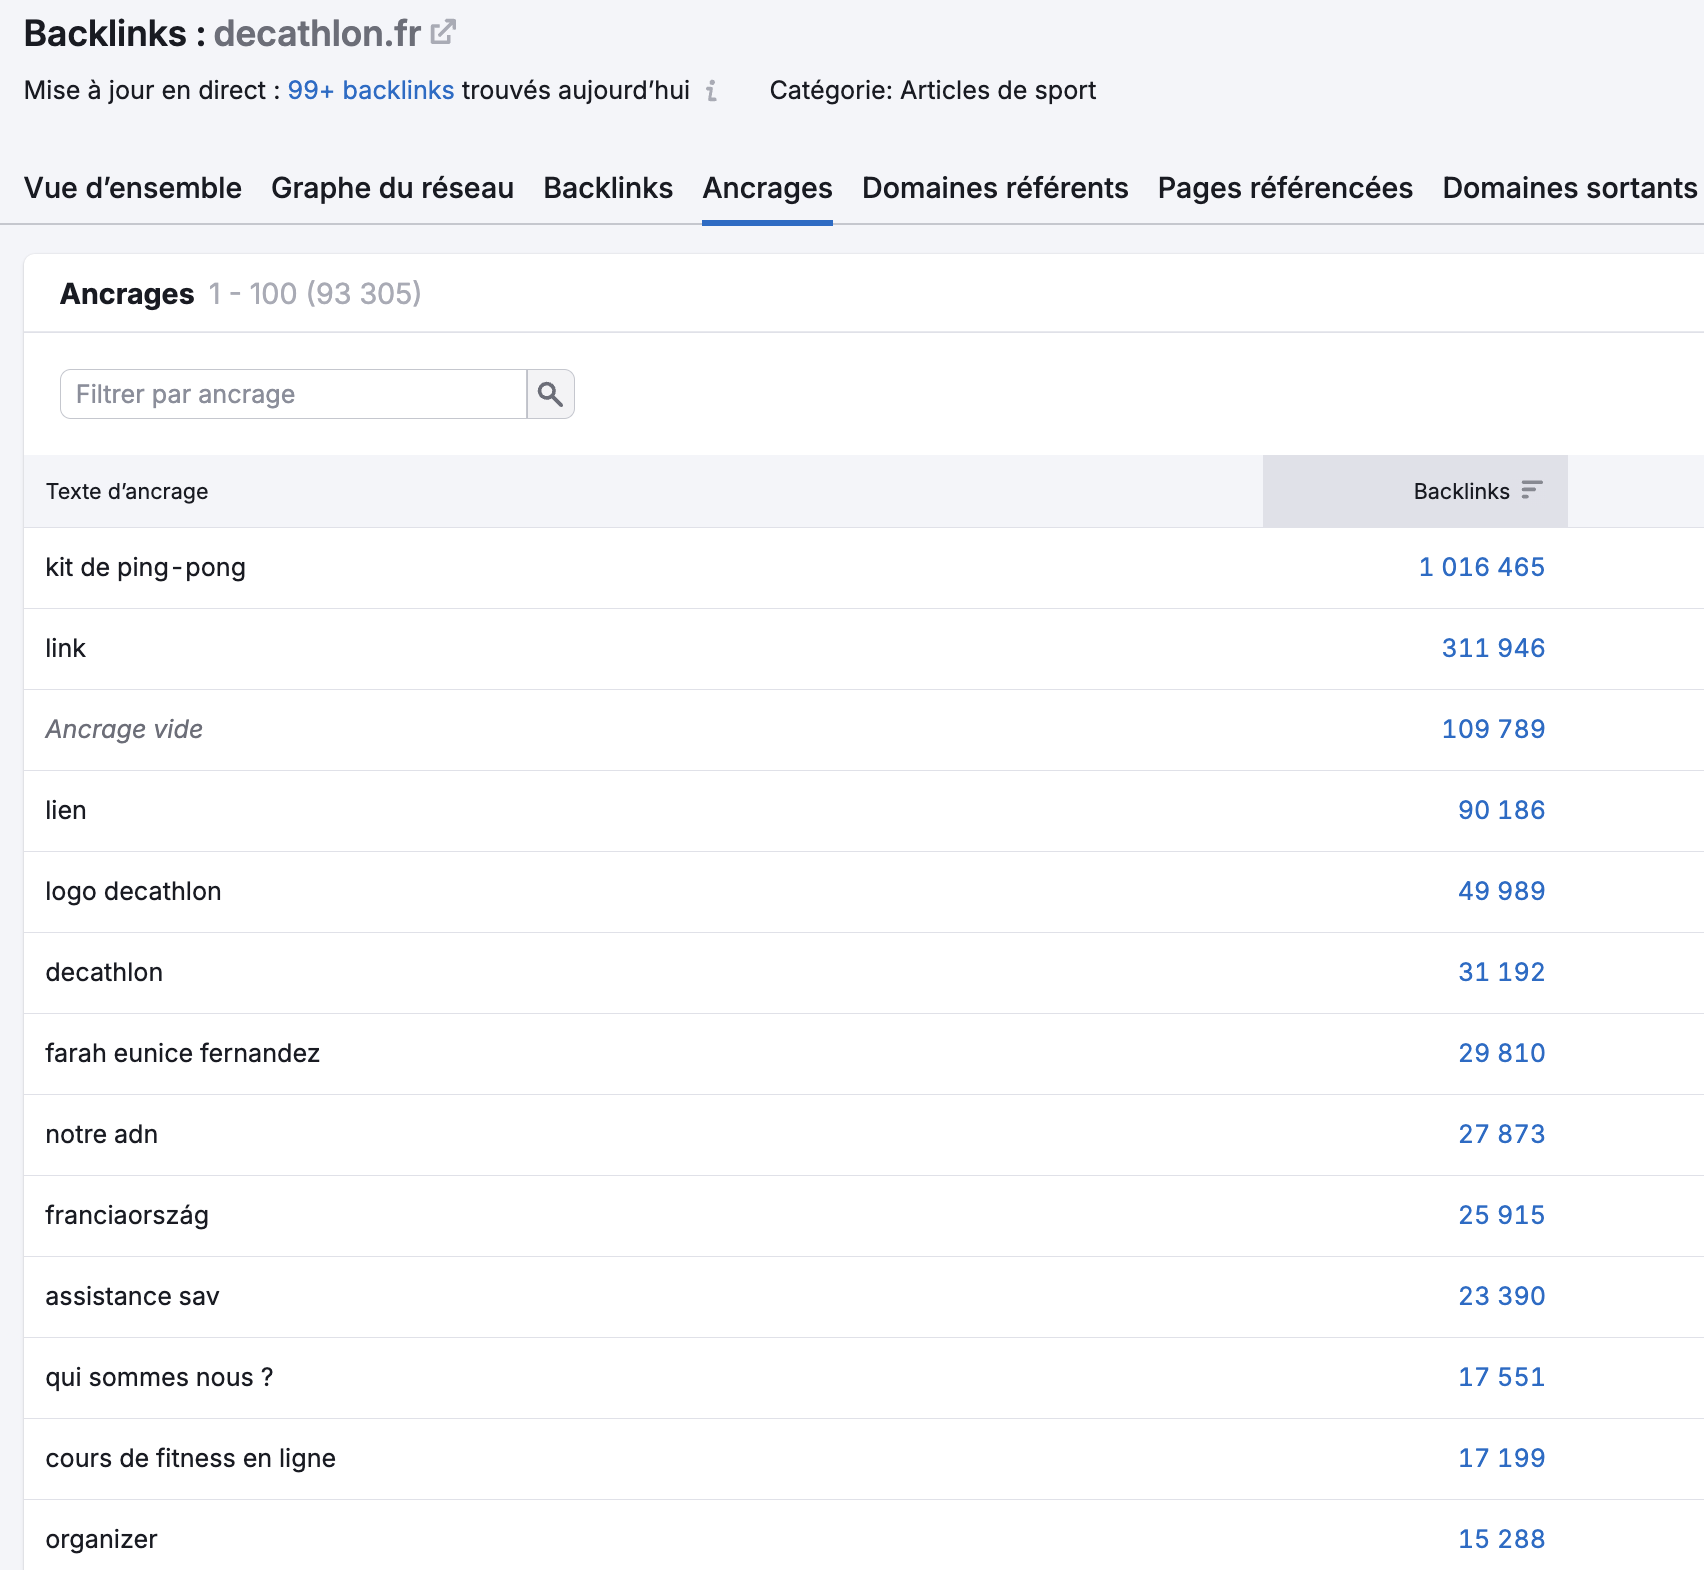Viewport: 1704px width, 1570px height.
Task: Switch to Vue d'ensemble tab
Action: [x=133, y=188]
